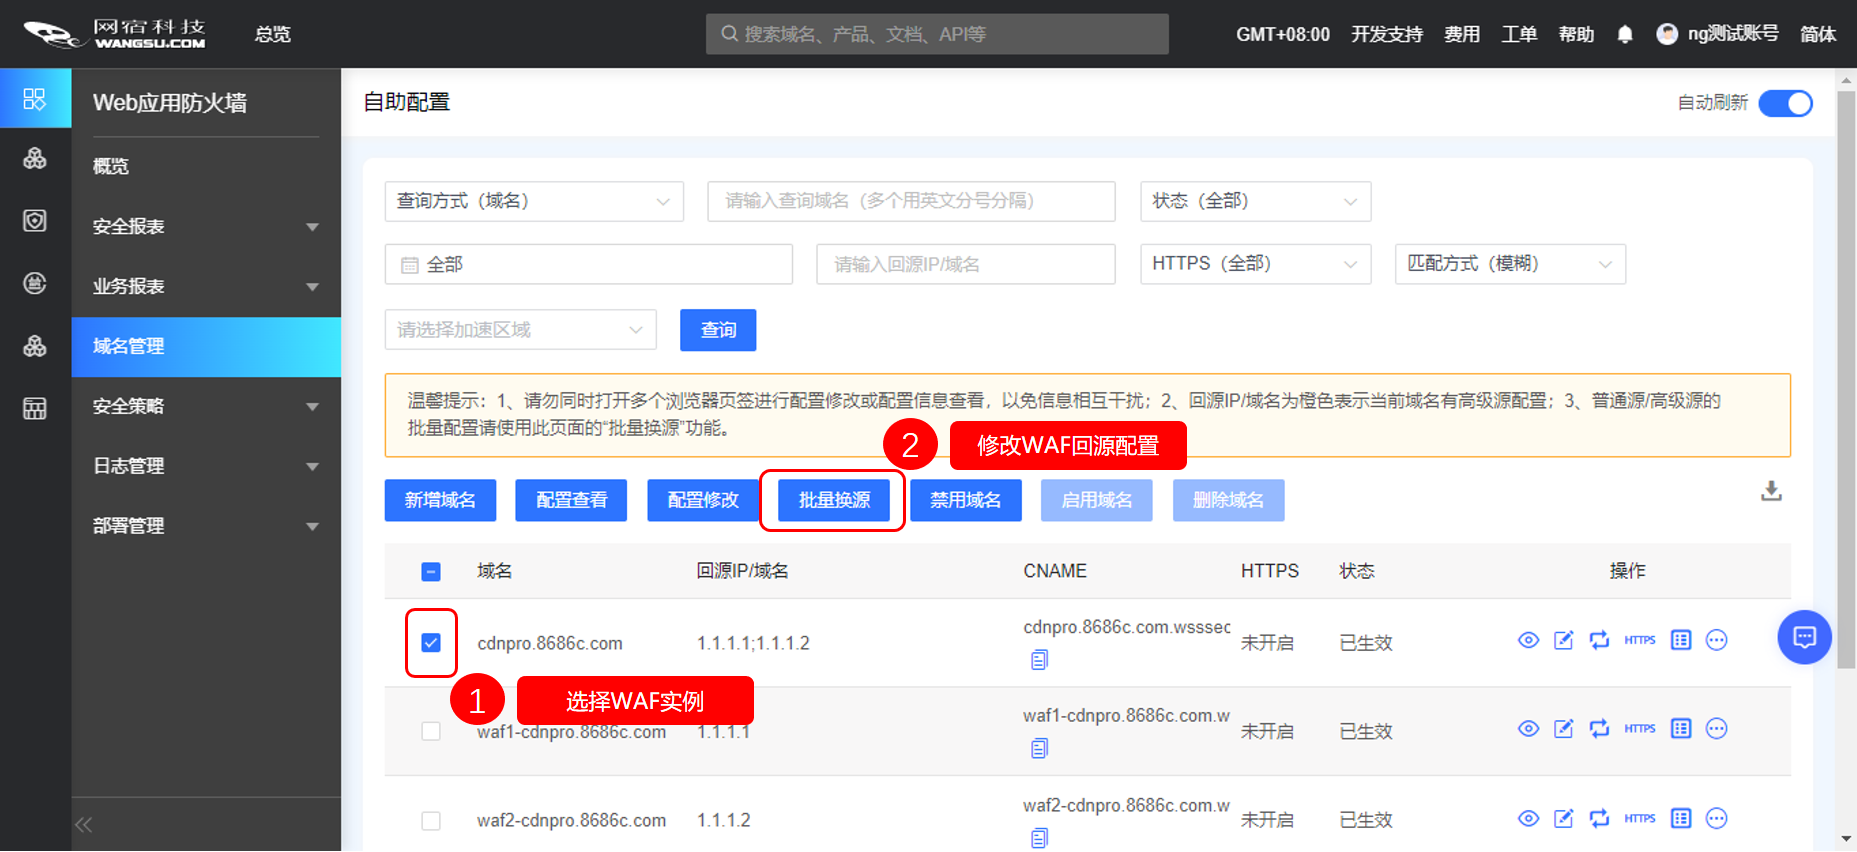
Task: List icon for cdnpro.8686c.com row
Action: coord(1681,640)
